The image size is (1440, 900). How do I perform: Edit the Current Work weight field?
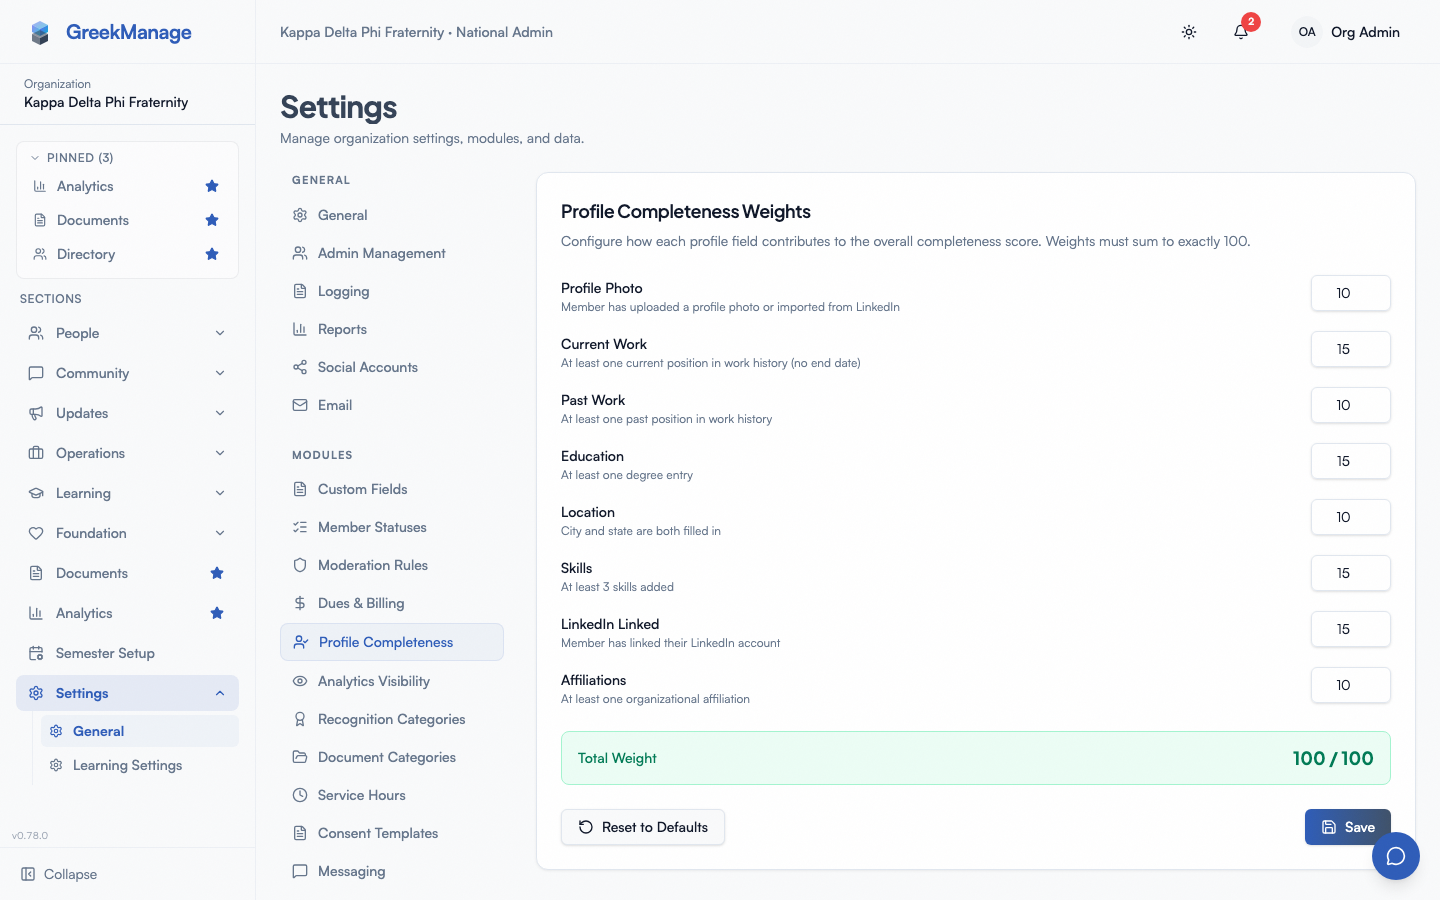point(1351,349)
